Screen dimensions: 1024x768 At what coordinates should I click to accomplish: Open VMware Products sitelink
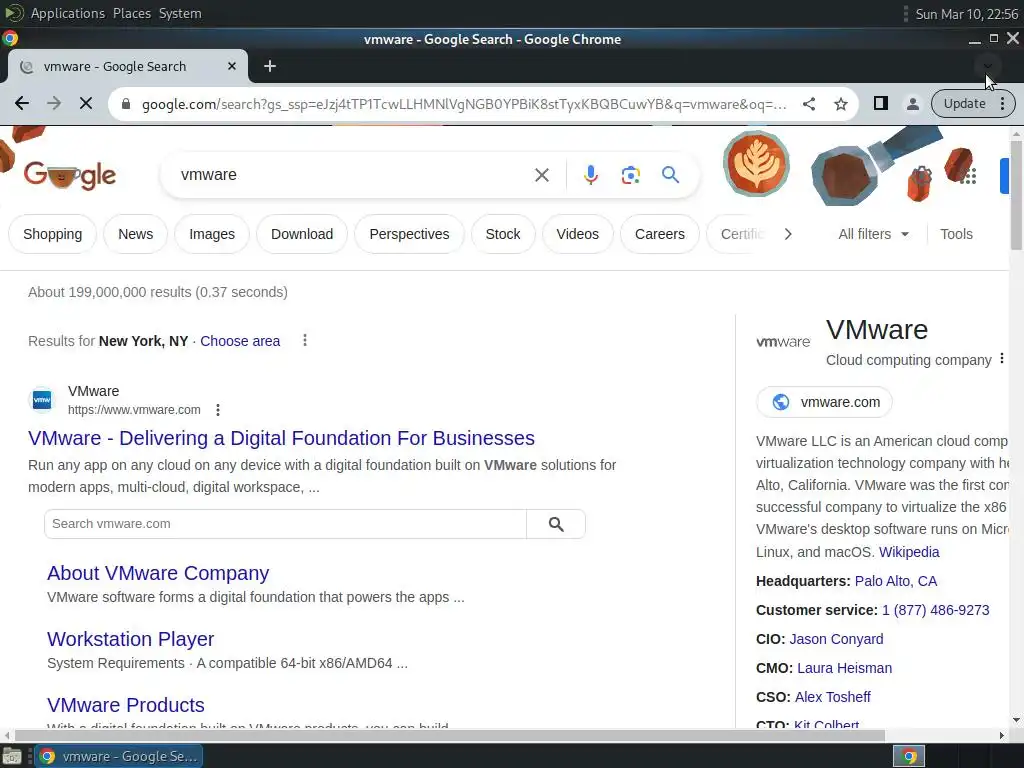click(126, 705)
